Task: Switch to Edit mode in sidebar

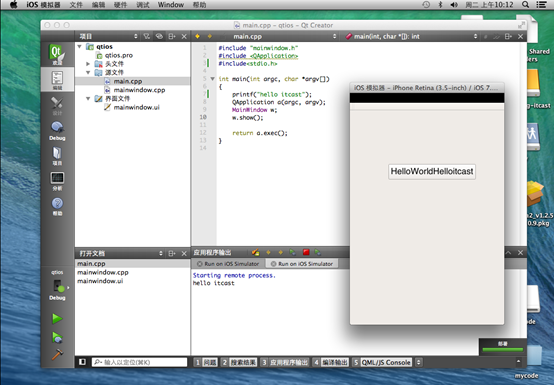Action: click(x=57, y=80)
